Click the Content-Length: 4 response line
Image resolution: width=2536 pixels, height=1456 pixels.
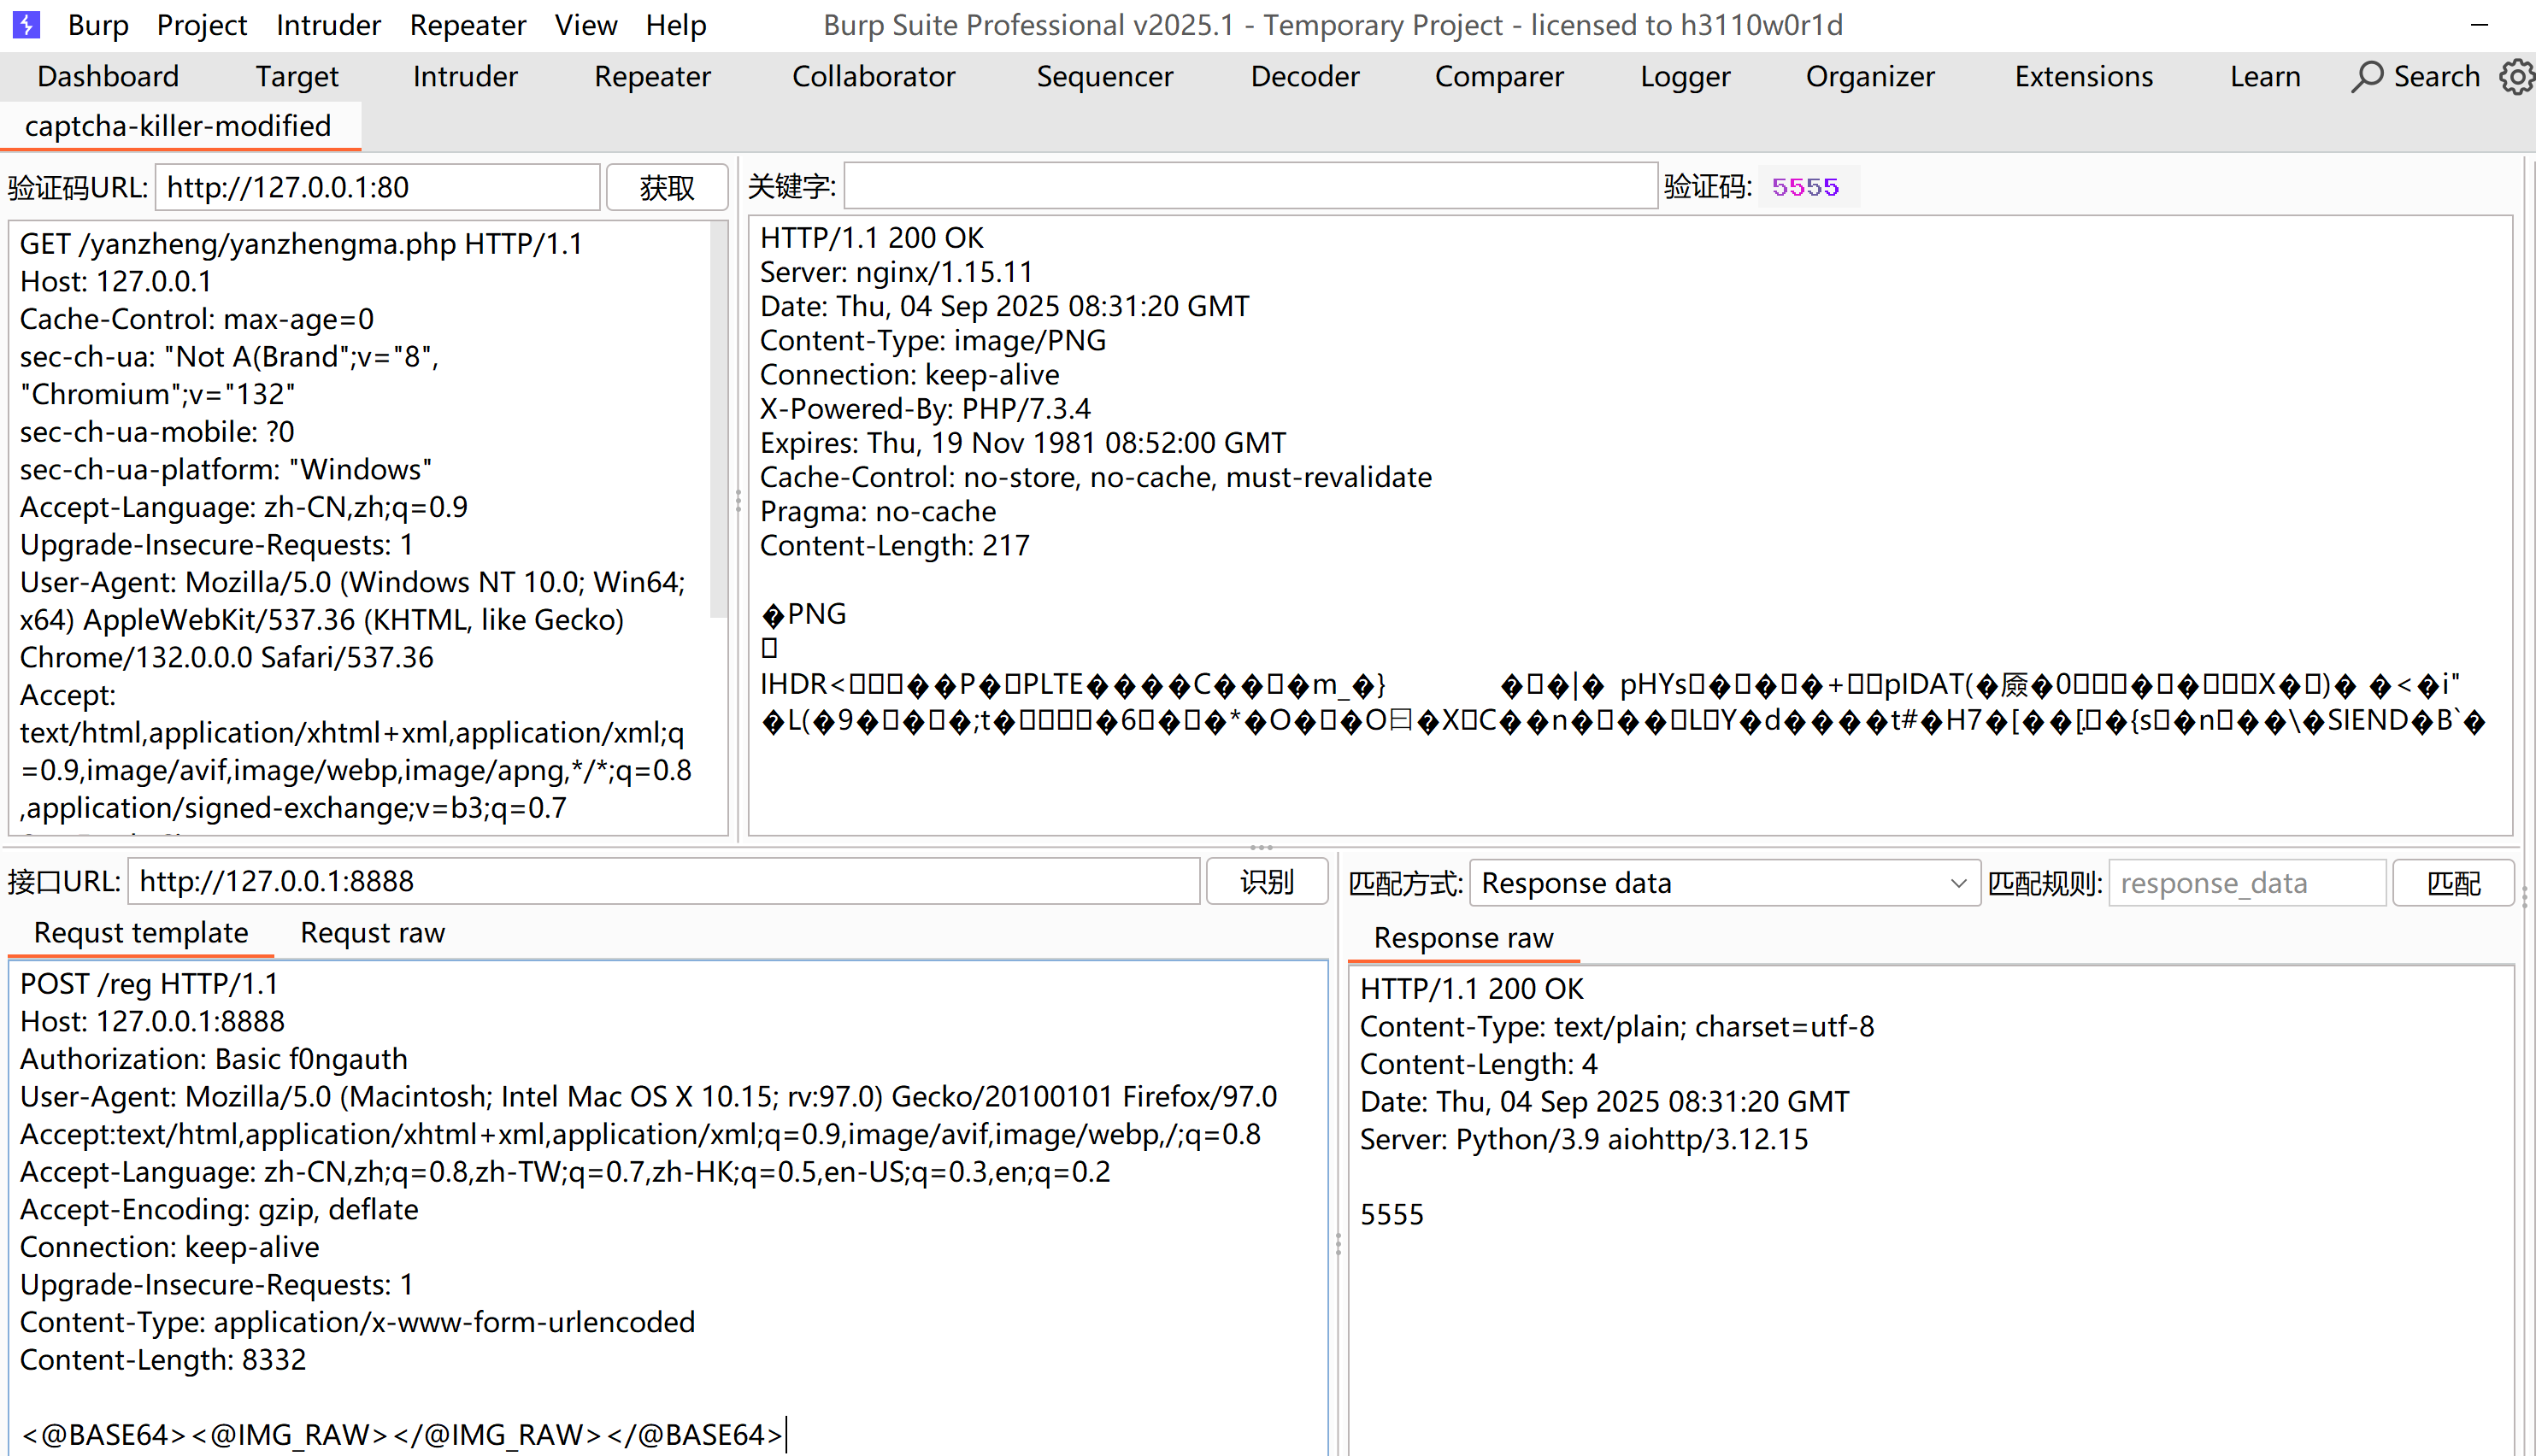point(1479,1065)
